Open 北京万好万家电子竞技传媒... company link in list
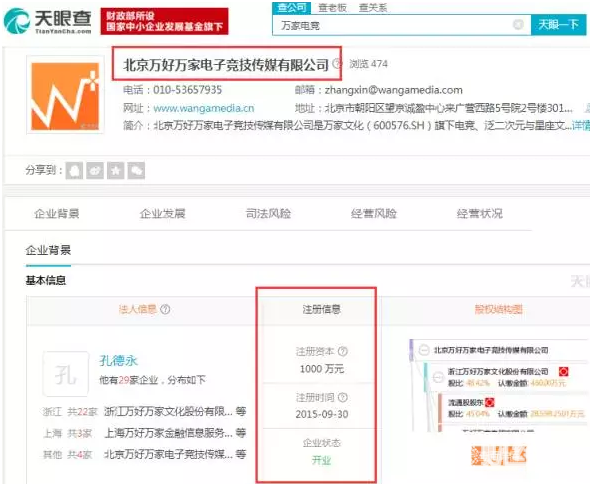592x486 pixels. pos(168,454)
